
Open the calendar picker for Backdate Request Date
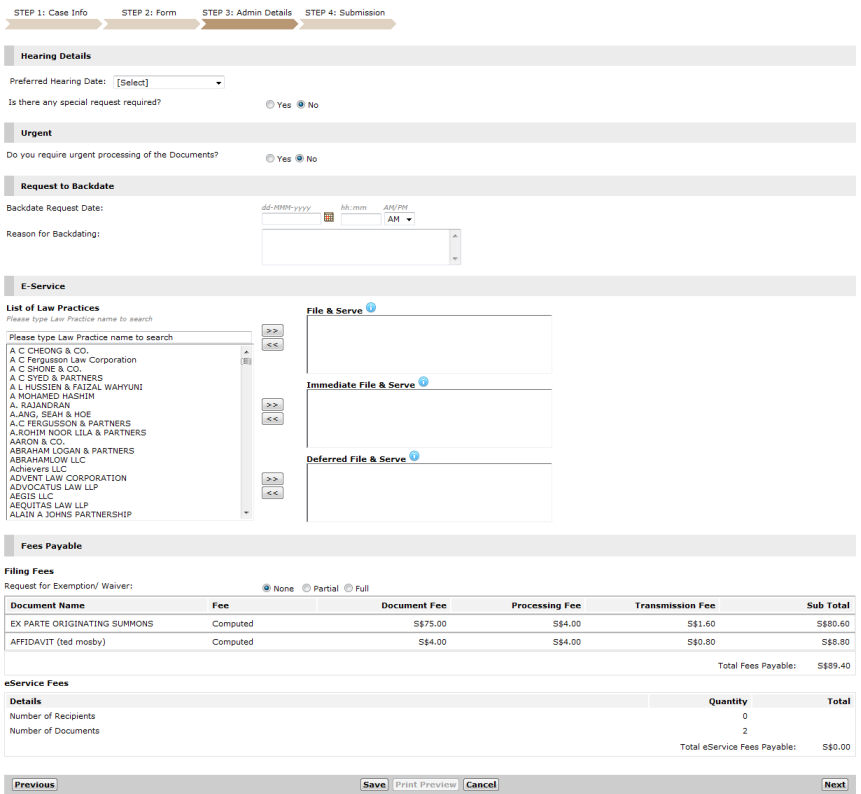(x=328, y=217)
